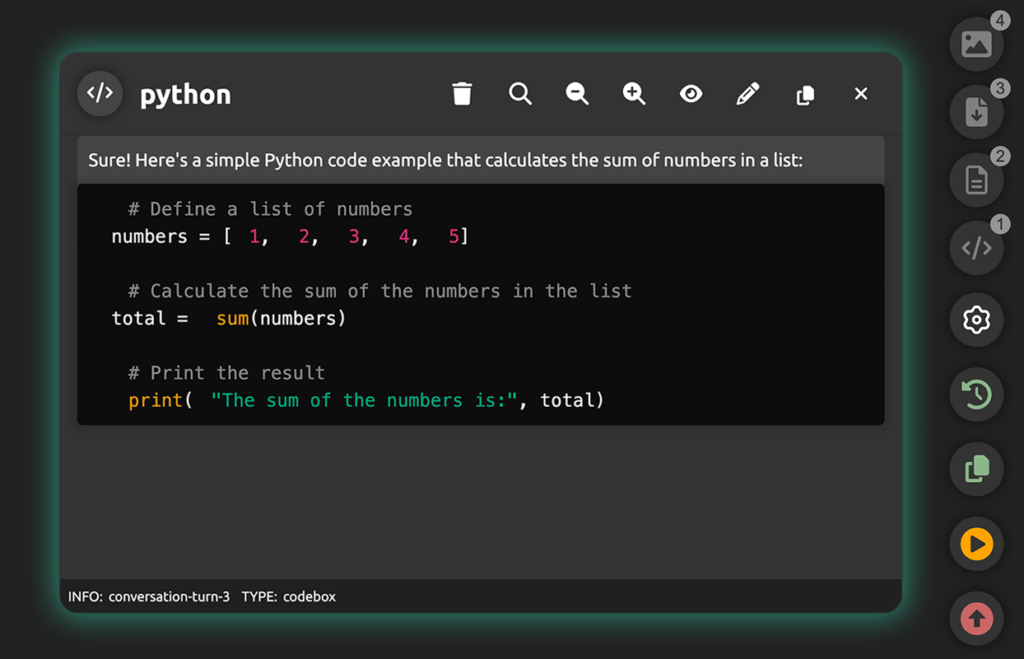
Task: Click 'INFO: conversation-turn-3' status text
Action: pyautogui.click(x=149, y=596)
